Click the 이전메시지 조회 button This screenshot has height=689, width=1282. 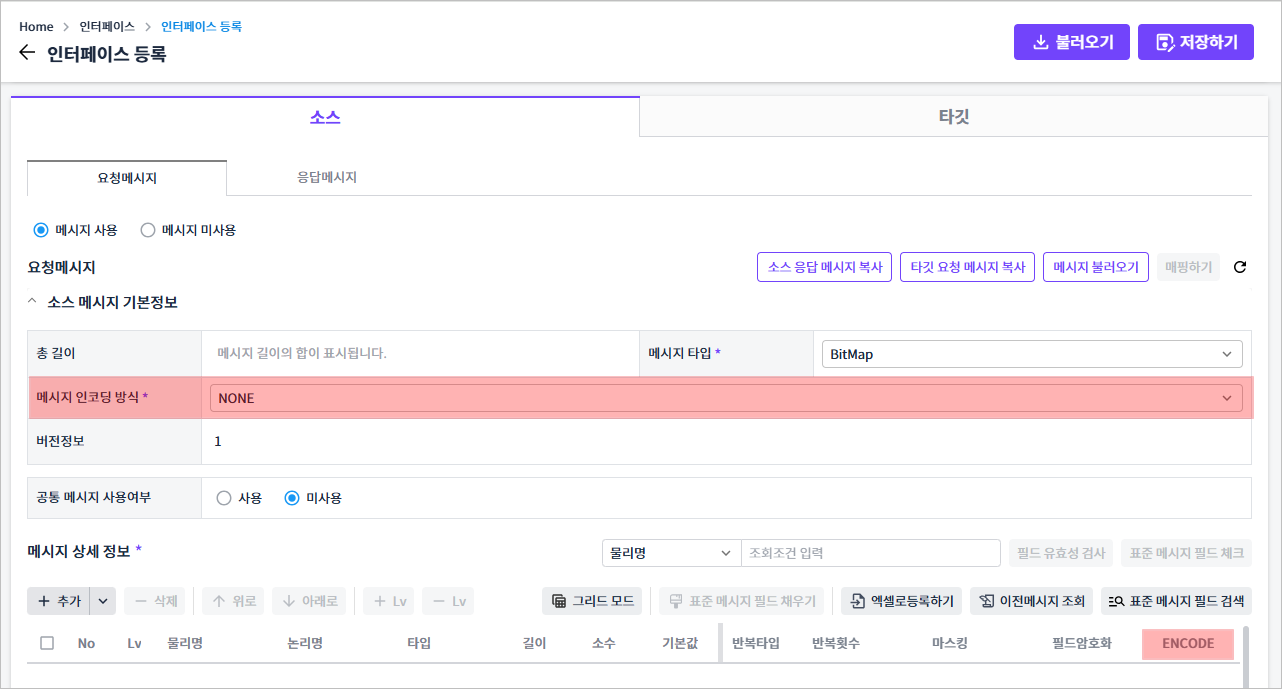pos(1032,601)
